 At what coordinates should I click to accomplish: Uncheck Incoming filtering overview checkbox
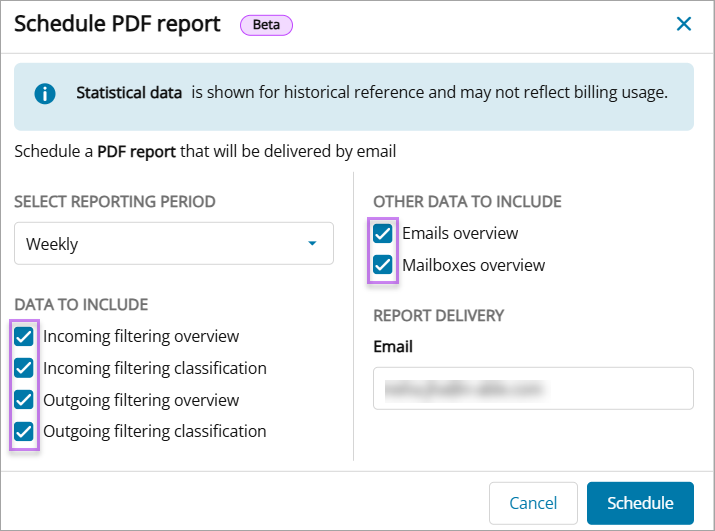click(25, 337)
